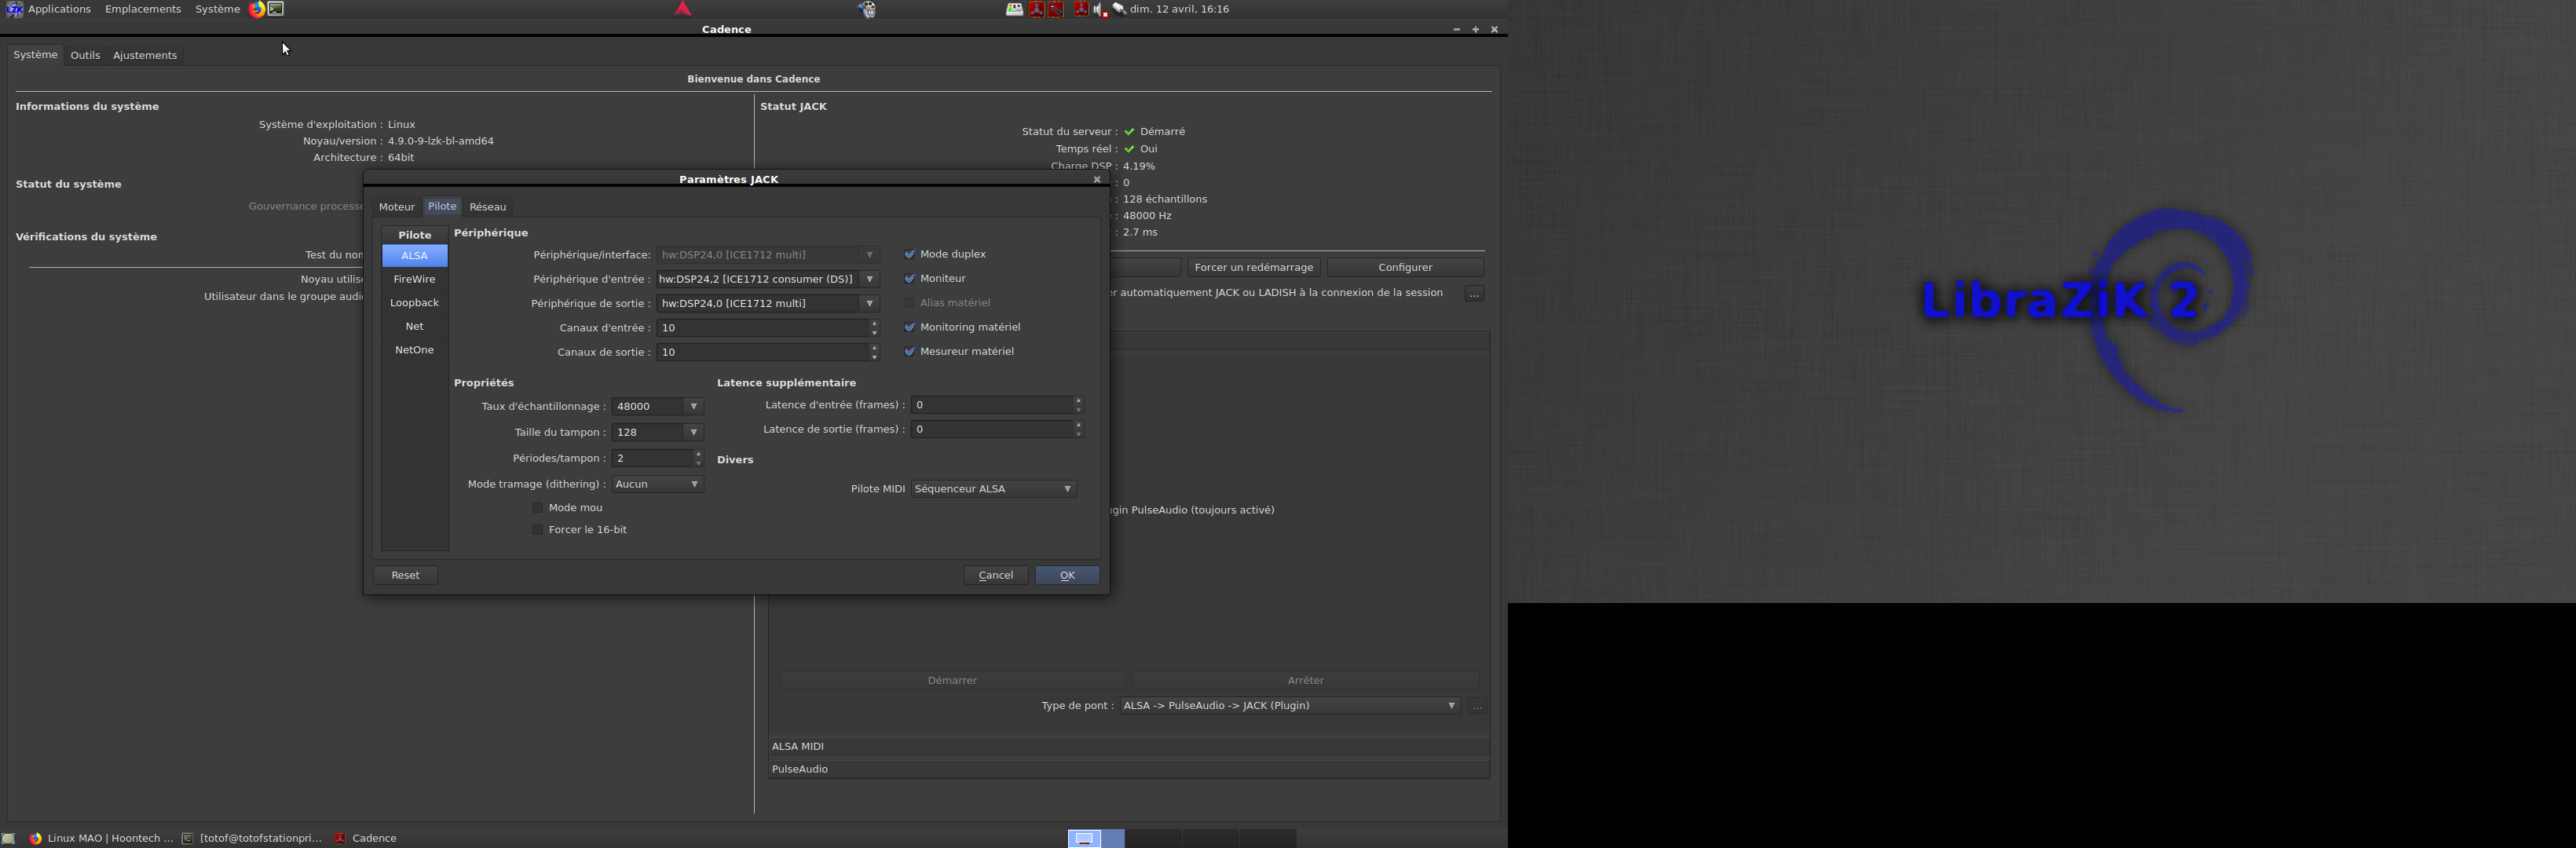The width and height of the screenshot is (2576, 848).
Task: Check Forcer le 16-bit option
Action: [x=538, y=530]
